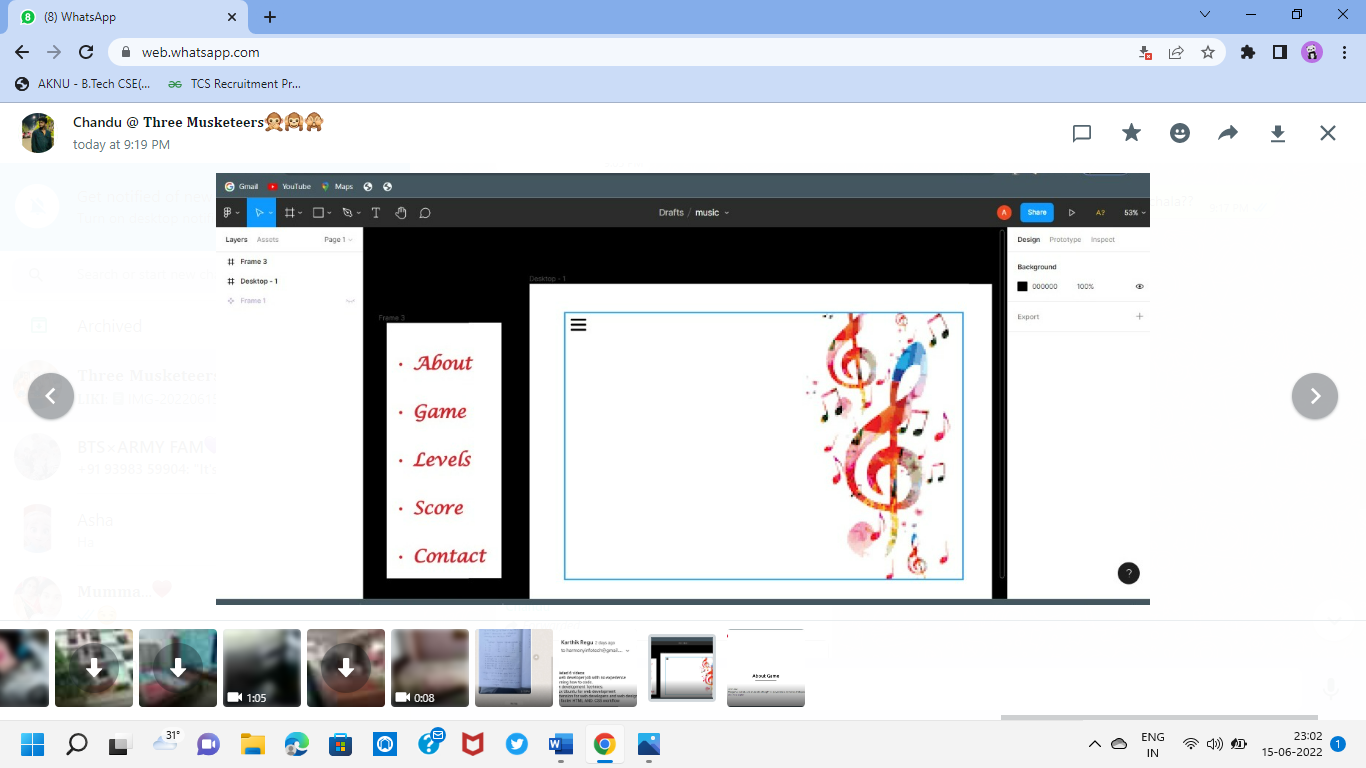Go to the next media with right arrow

click(1315, 396)
